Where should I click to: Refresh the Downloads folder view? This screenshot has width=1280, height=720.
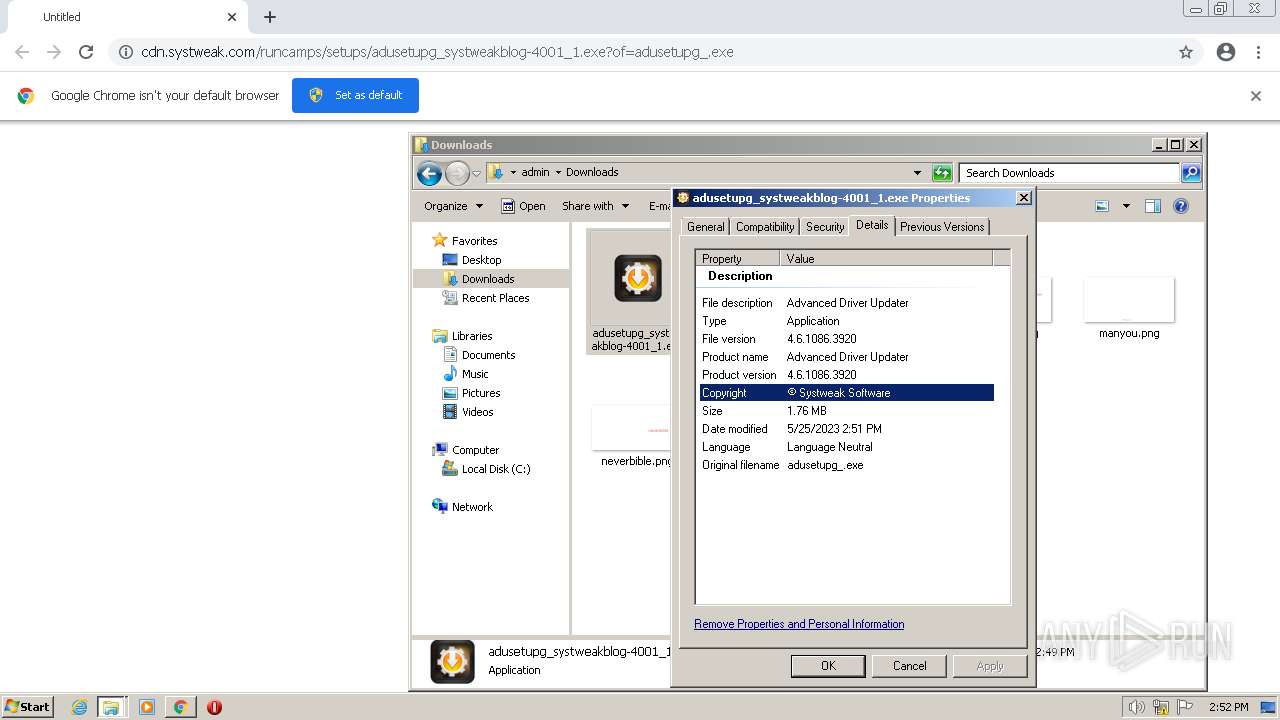(942, 173)
